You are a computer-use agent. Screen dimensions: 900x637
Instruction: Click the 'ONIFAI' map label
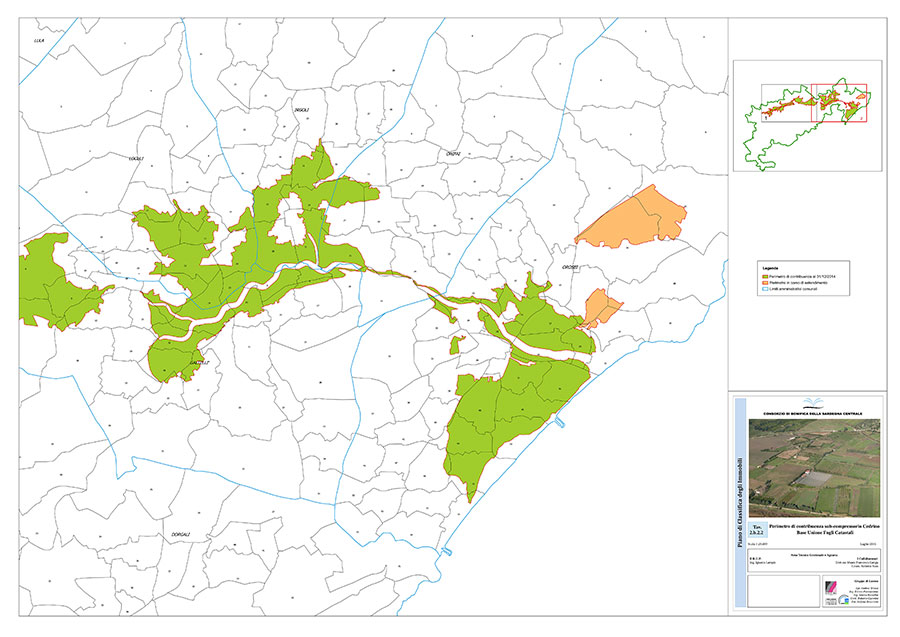[453, 154]
